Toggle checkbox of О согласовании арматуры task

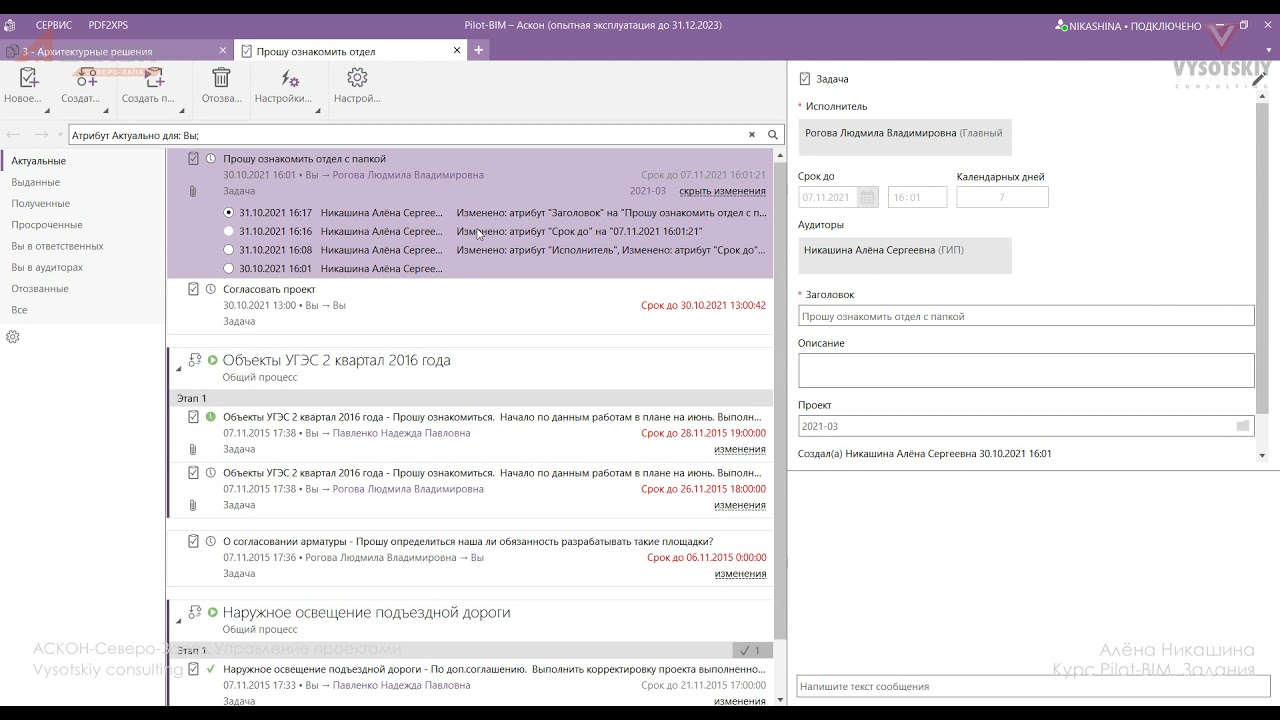[194, 541]
